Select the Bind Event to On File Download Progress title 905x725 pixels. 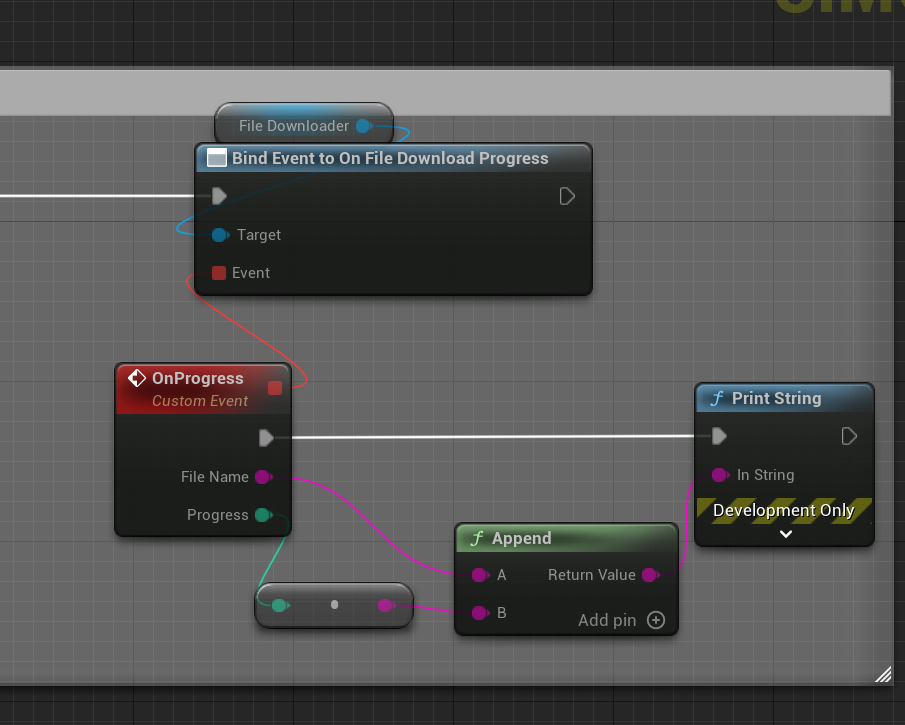[x=390, y=158]
